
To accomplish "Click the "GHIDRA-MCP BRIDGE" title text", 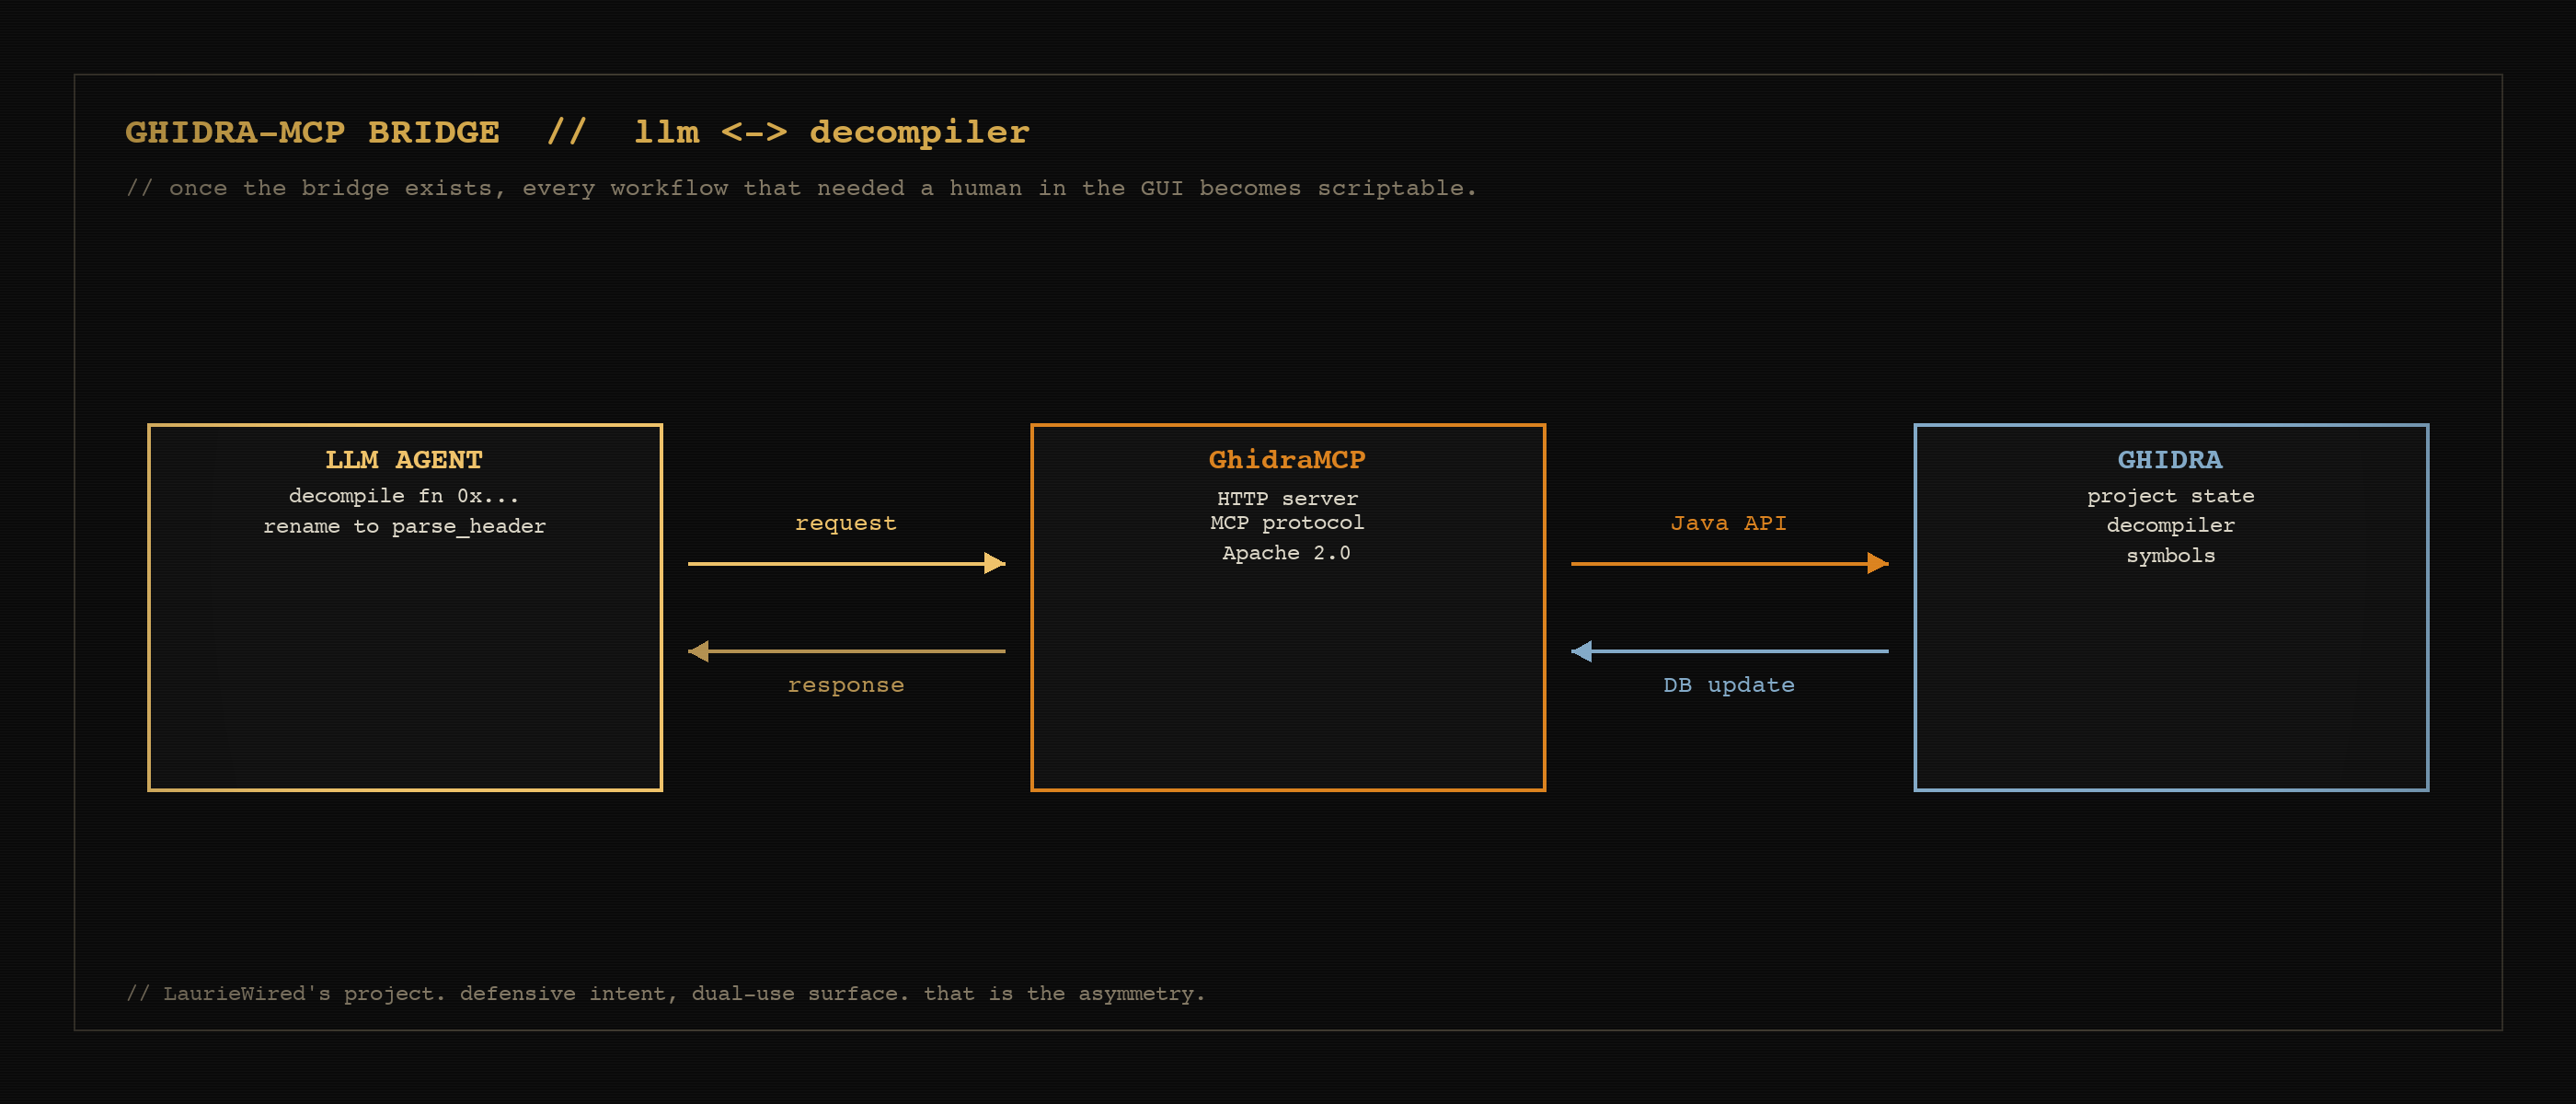I will tap(312, 132).
